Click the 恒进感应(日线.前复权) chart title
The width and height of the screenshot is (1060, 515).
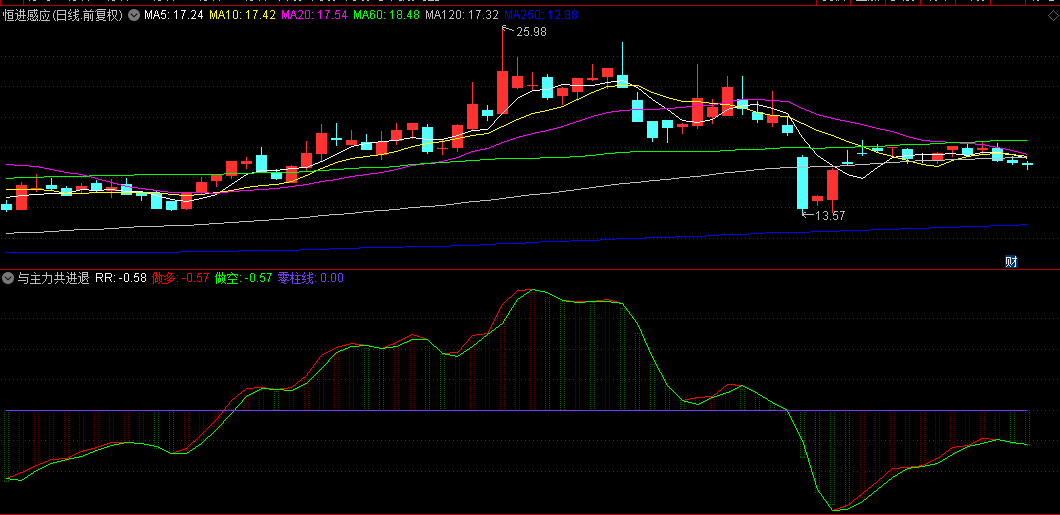coord(63,14)
